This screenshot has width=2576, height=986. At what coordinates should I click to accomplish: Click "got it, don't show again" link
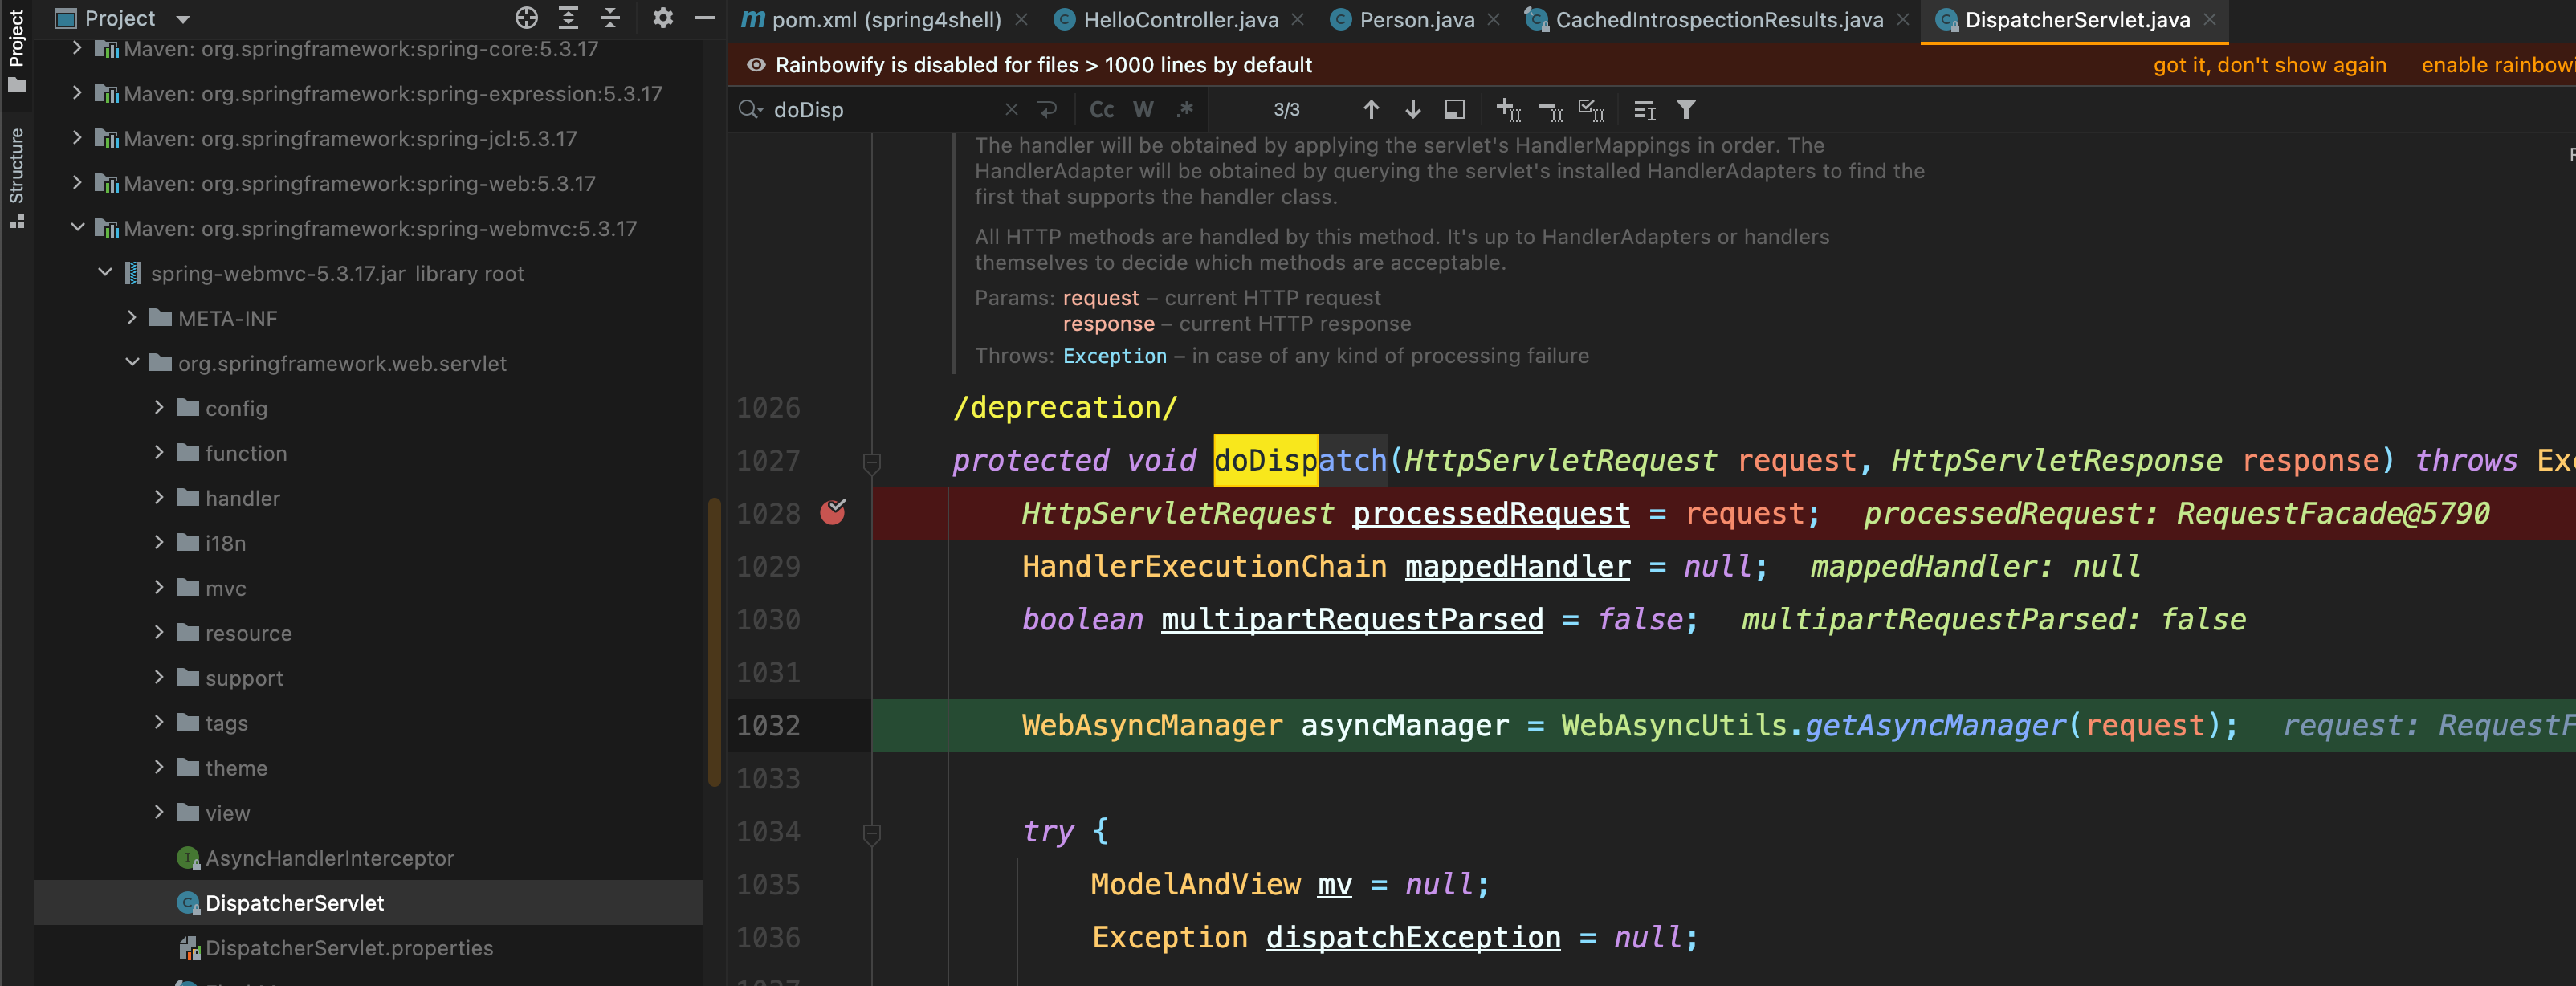2269,65
